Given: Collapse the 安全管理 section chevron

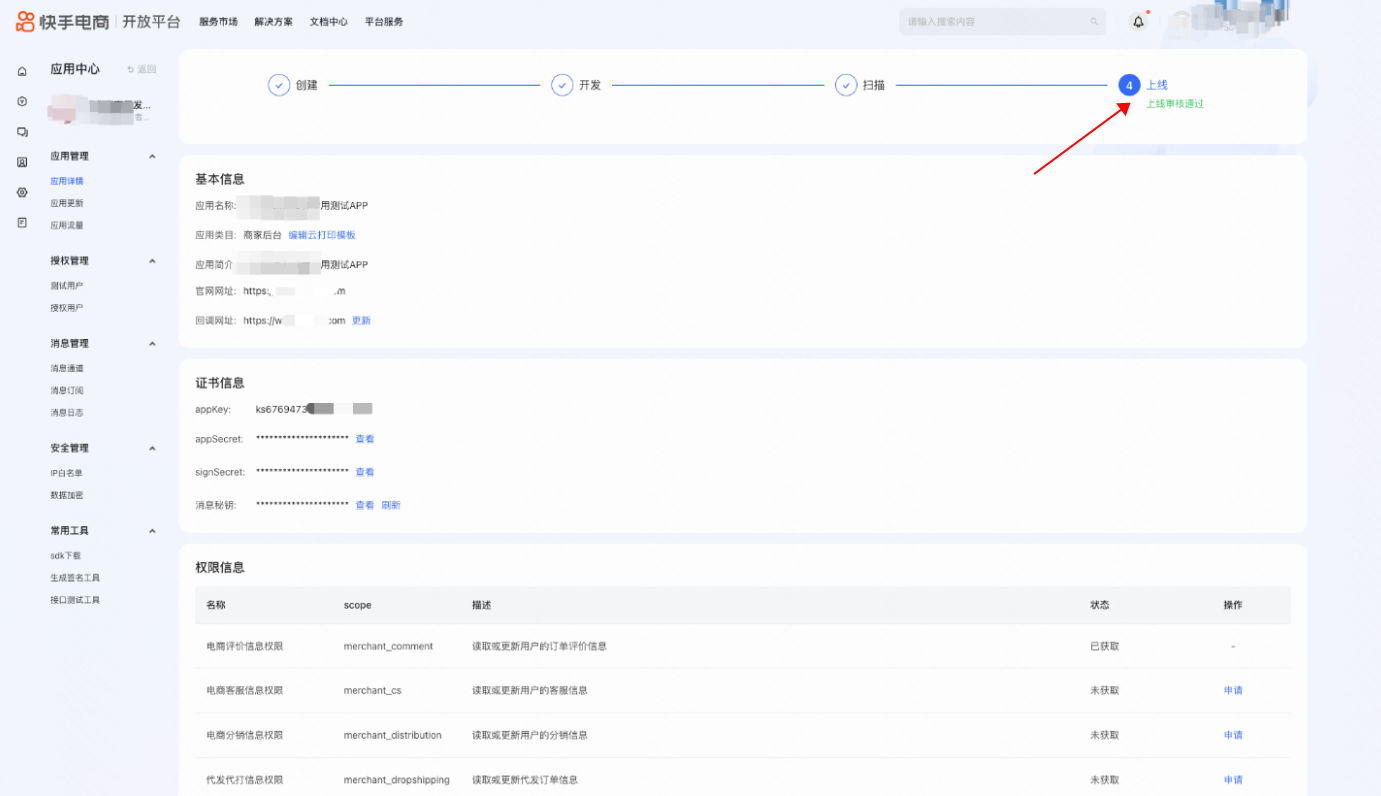Looking at the screenshot, I should [152, 448].
